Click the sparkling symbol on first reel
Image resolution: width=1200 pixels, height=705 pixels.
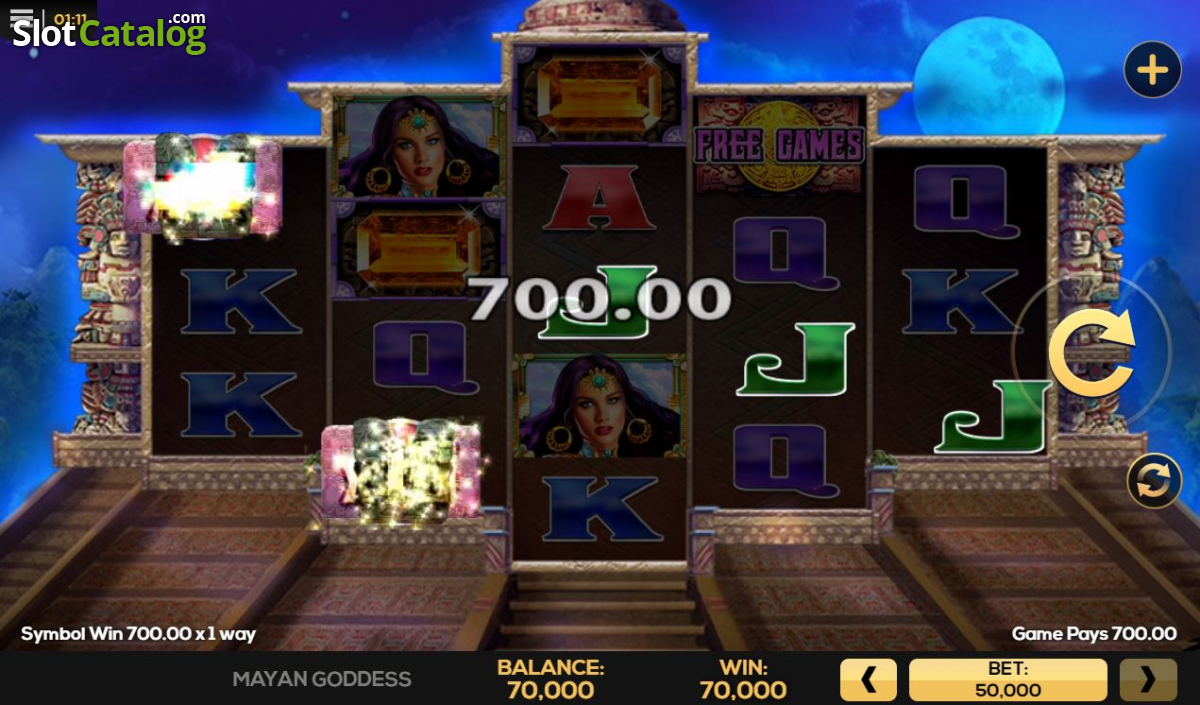pos(203,187)
